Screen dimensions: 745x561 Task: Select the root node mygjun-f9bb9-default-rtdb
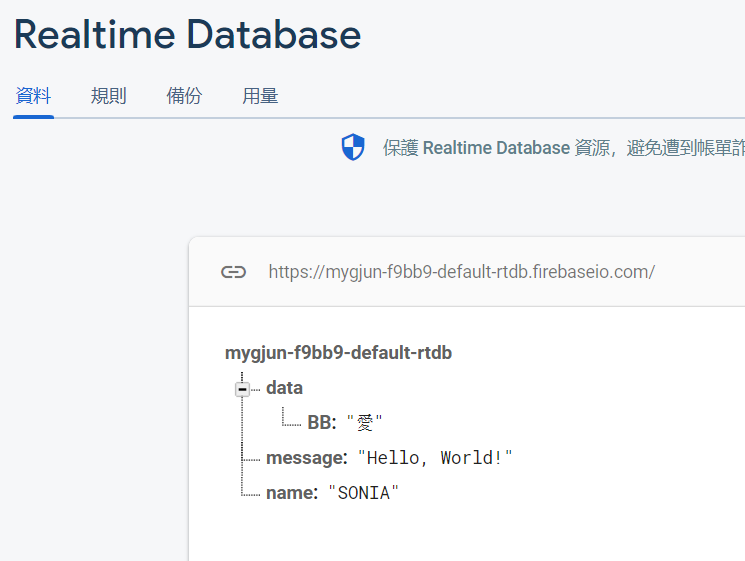tap(338, 353)
